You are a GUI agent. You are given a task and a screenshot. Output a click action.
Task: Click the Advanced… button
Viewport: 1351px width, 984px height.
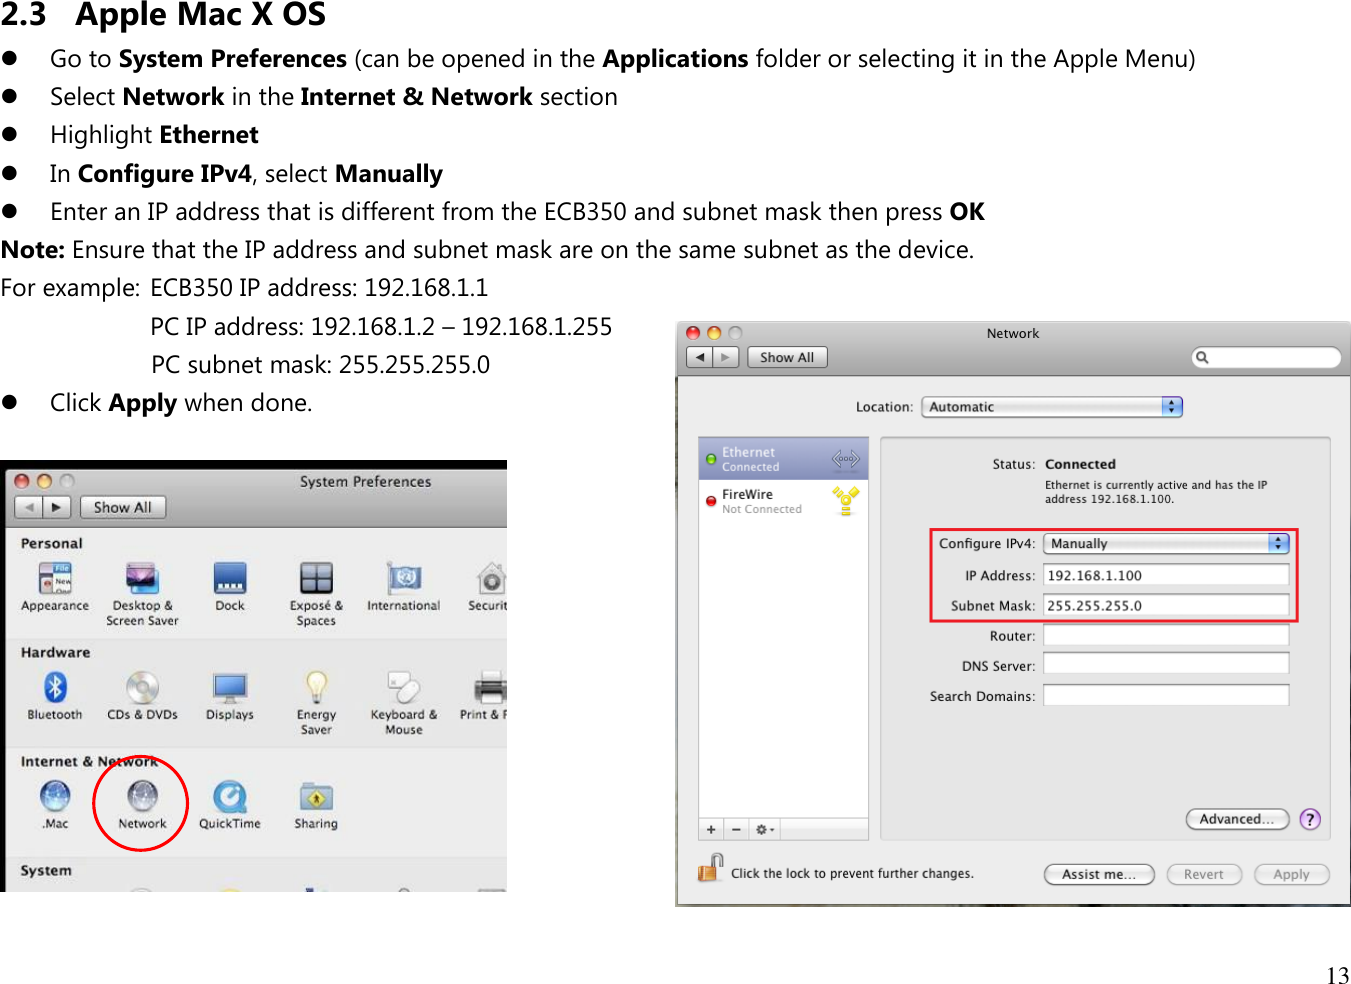(1237, 819)
